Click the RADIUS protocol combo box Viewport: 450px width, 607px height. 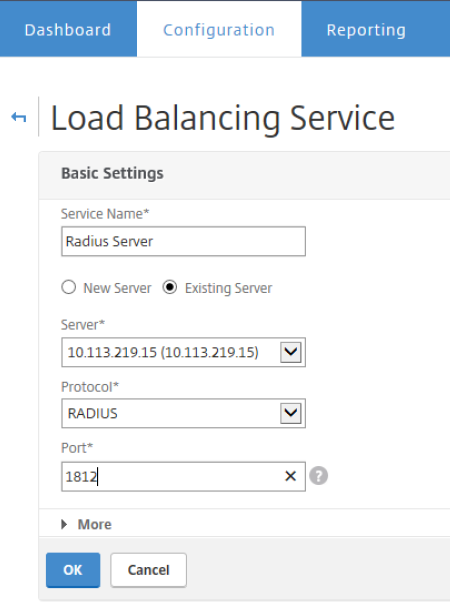pos(170,413)
